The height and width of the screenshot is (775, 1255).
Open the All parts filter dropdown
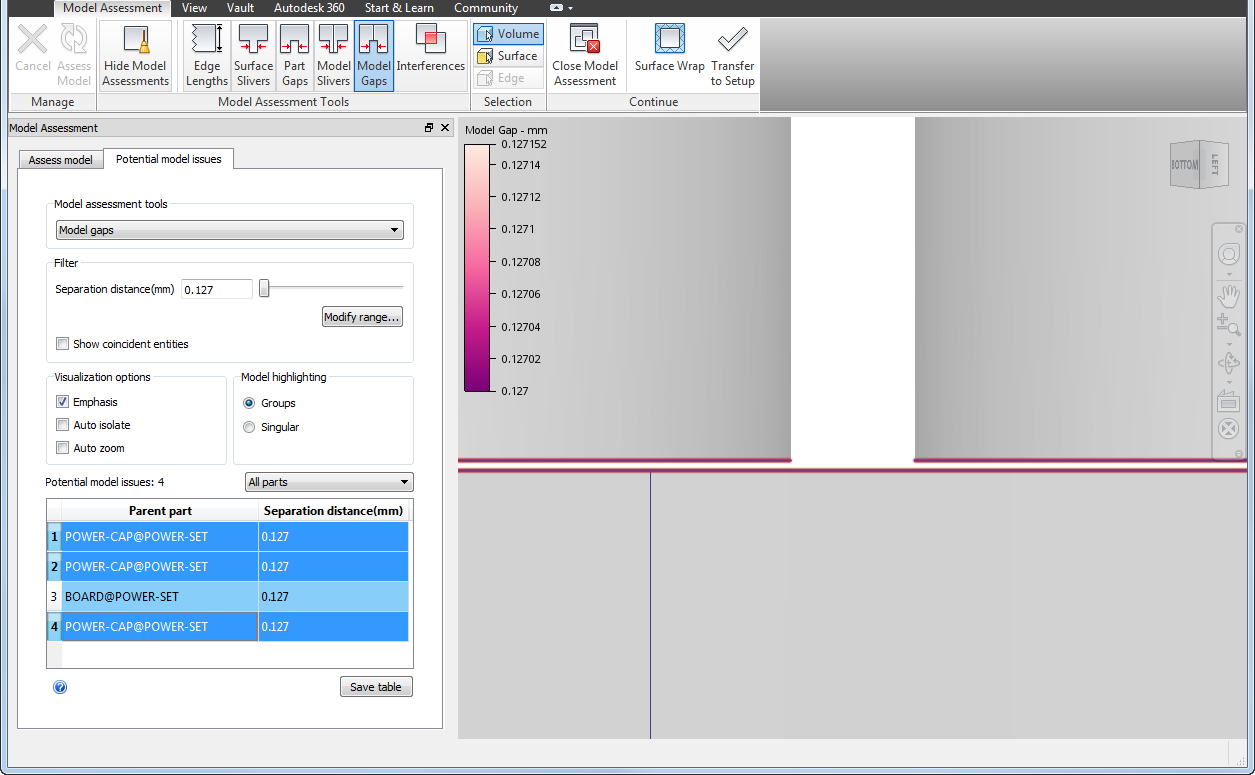tap(329, 482)
